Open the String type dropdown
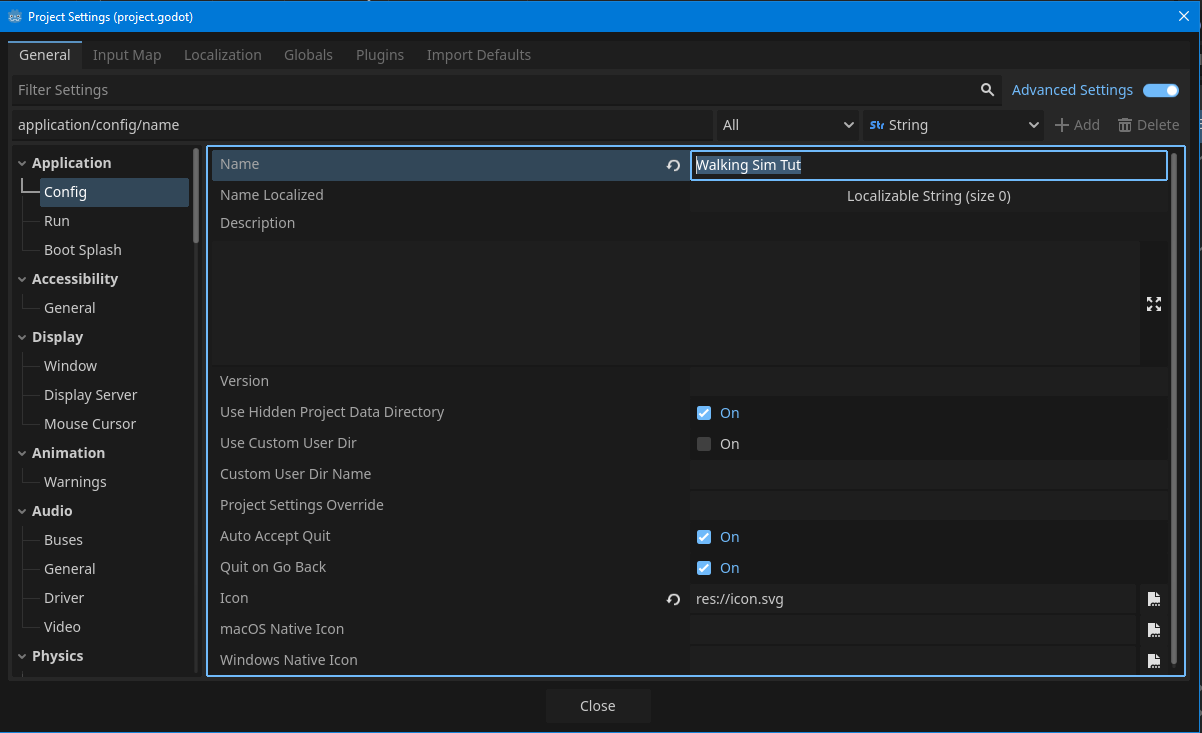 [953, 125]
